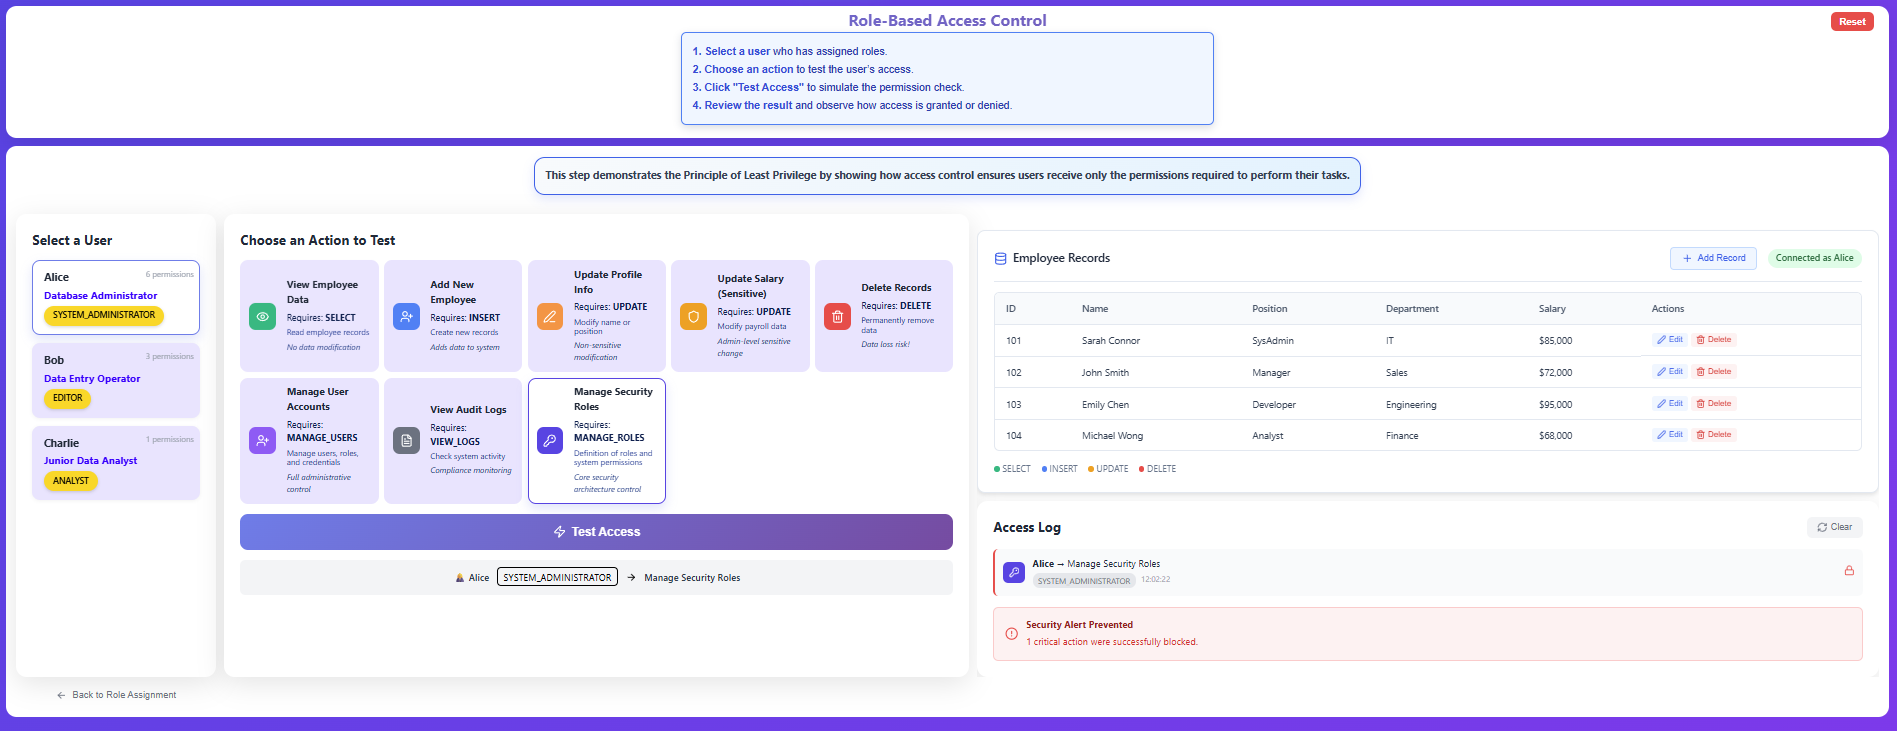1897x731 pixels.
Task: Select Bob the Data Entry Operator
Action: (116, 380)
